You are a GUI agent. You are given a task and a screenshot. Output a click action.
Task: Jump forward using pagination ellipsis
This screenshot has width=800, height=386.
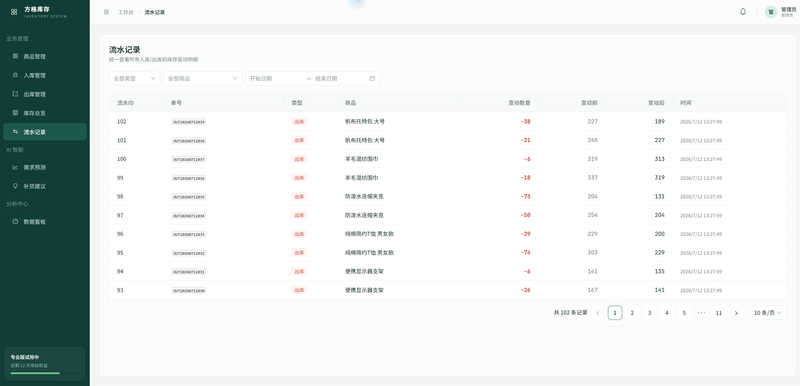pyautogui.click(x=701, y=313)
